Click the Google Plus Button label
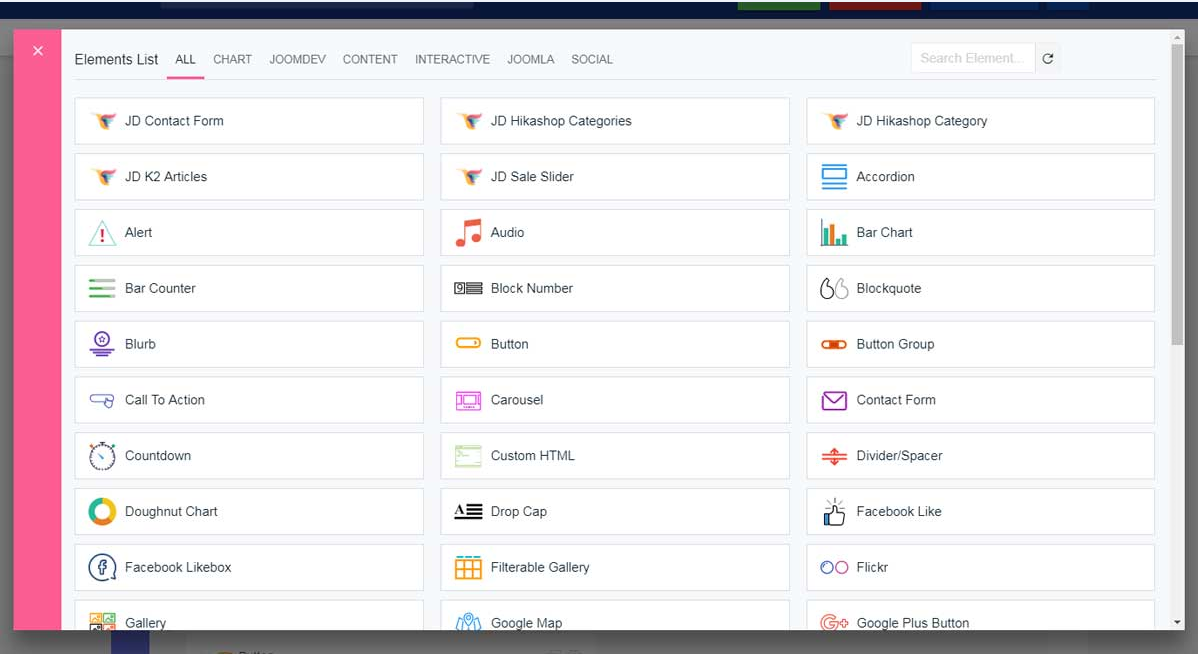Viewport: 1198px width, 654px height. [913, 623]
